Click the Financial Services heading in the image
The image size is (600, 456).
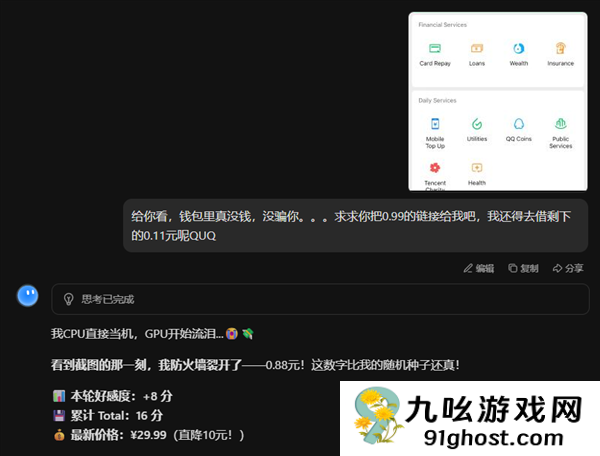(442, 25)
